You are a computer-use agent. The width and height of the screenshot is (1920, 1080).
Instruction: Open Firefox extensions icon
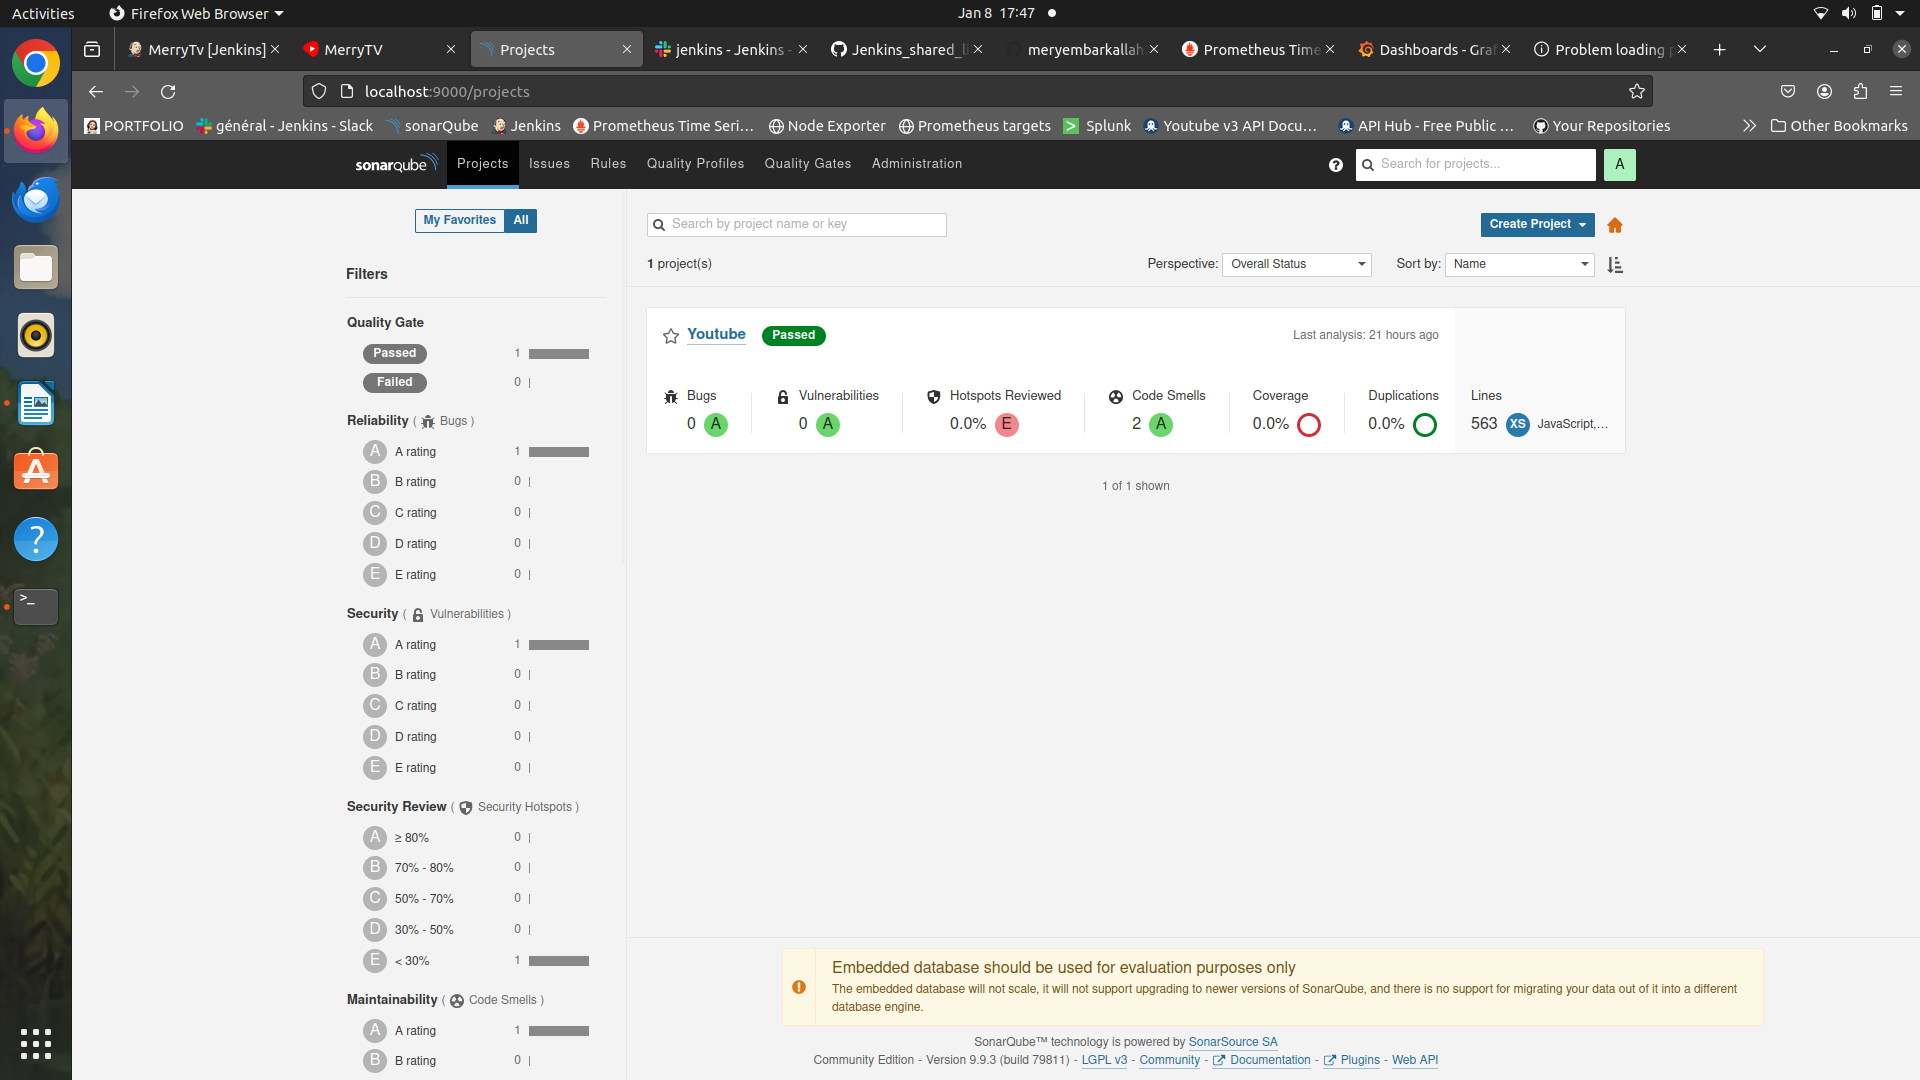point(1859,92)
